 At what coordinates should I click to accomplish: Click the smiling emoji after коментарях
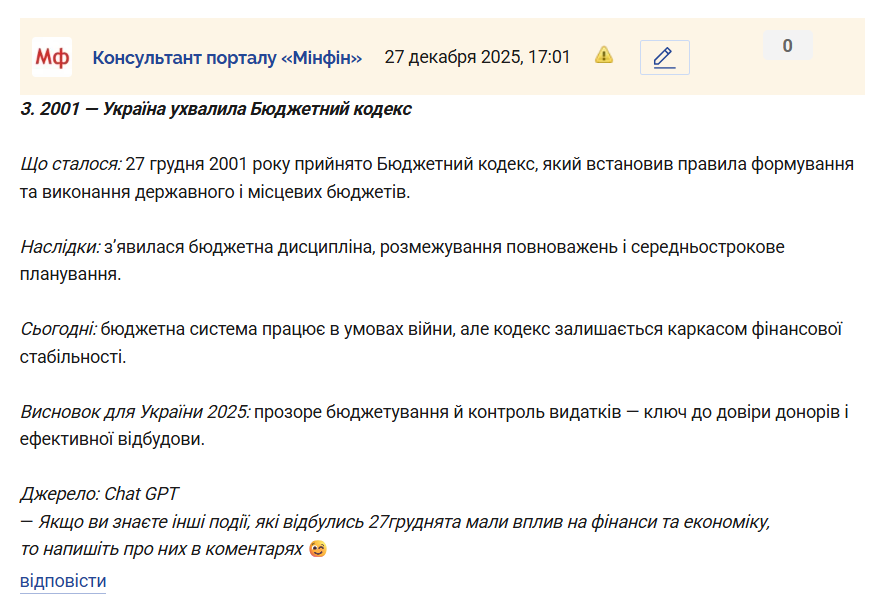pos(318,549)
